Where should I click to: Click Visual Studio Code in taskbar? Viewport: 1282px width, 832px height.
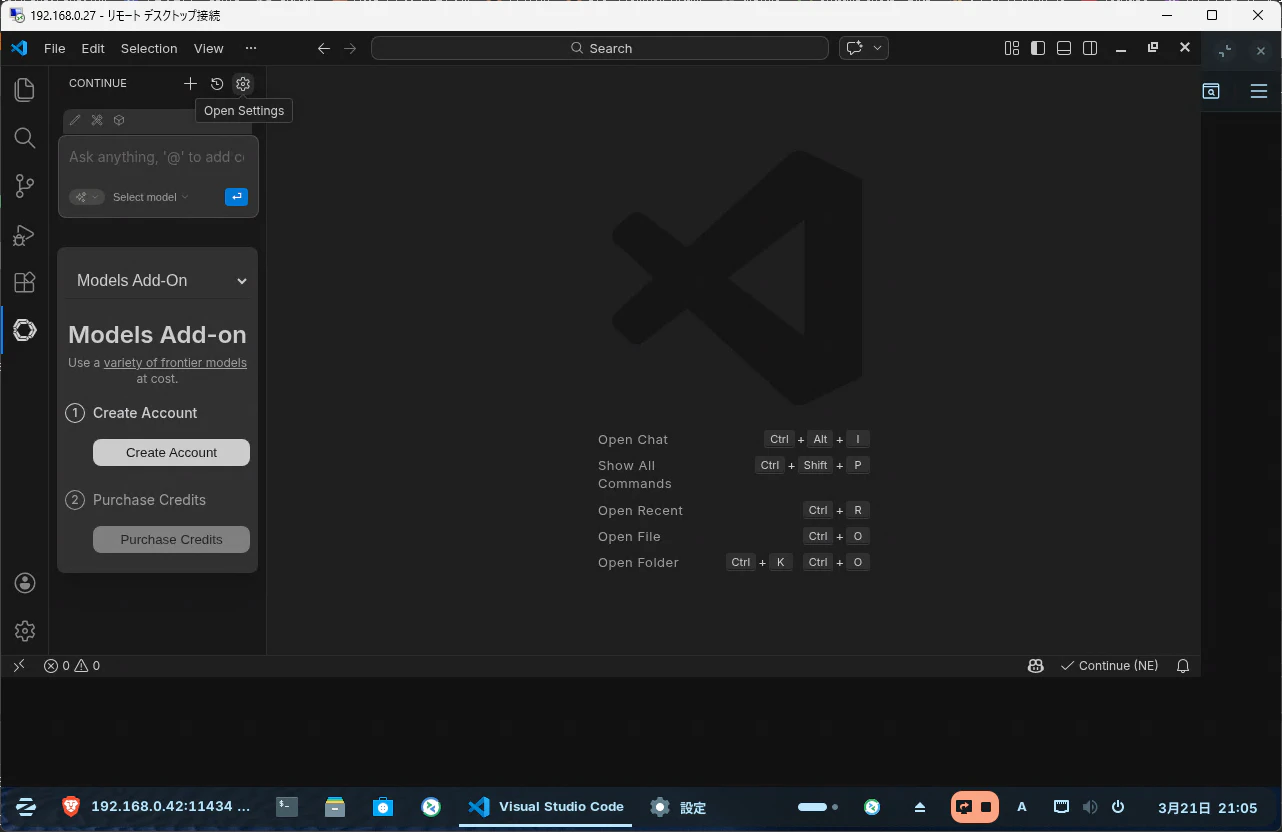tap(546, 807)
